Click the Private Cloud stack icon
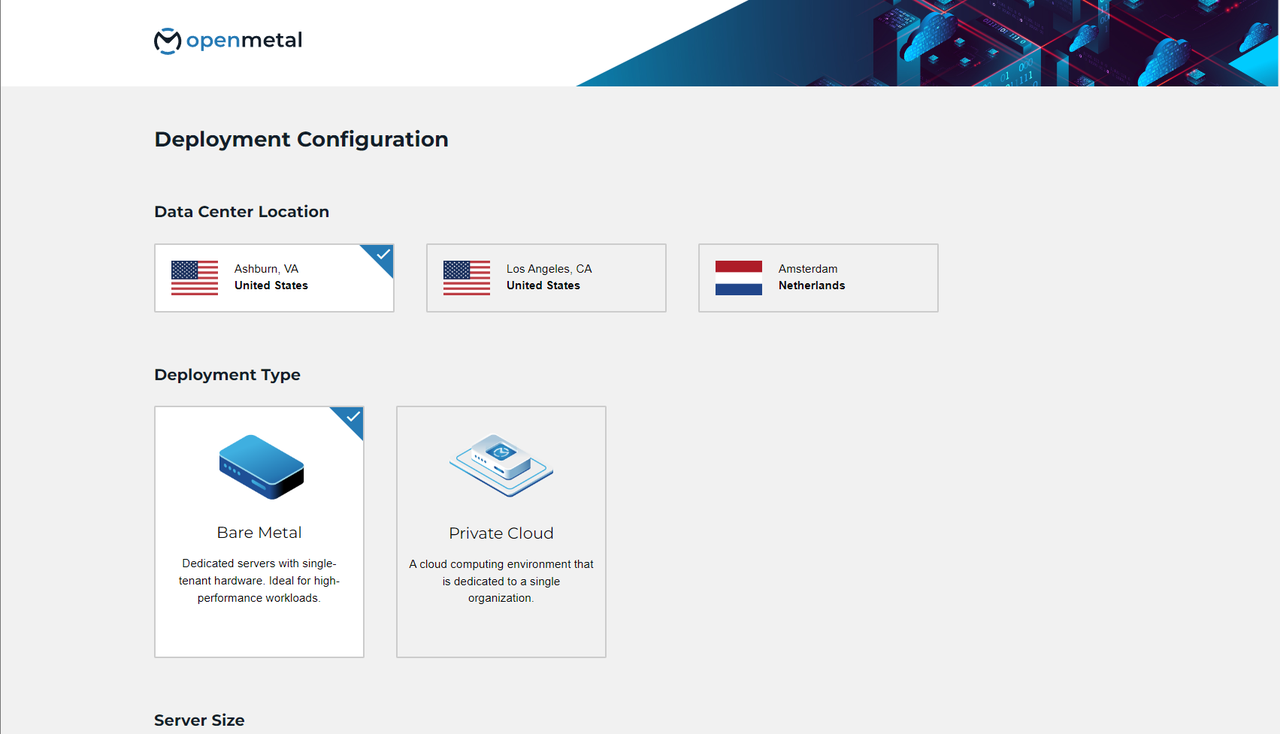Screen dimensions: 1280x734 (501, 464)
